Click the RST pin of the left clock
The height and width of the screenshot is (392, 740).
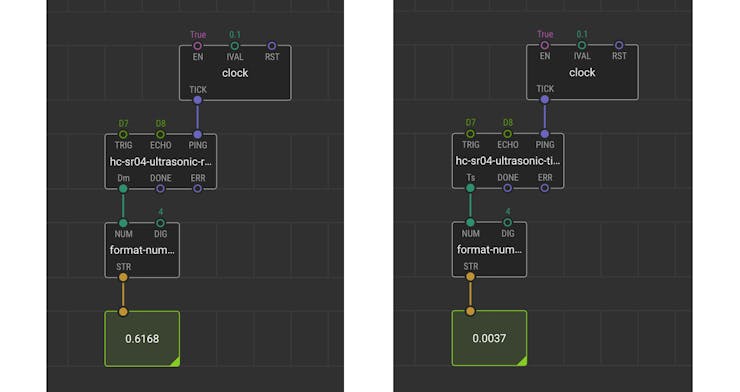pos(272,46)
